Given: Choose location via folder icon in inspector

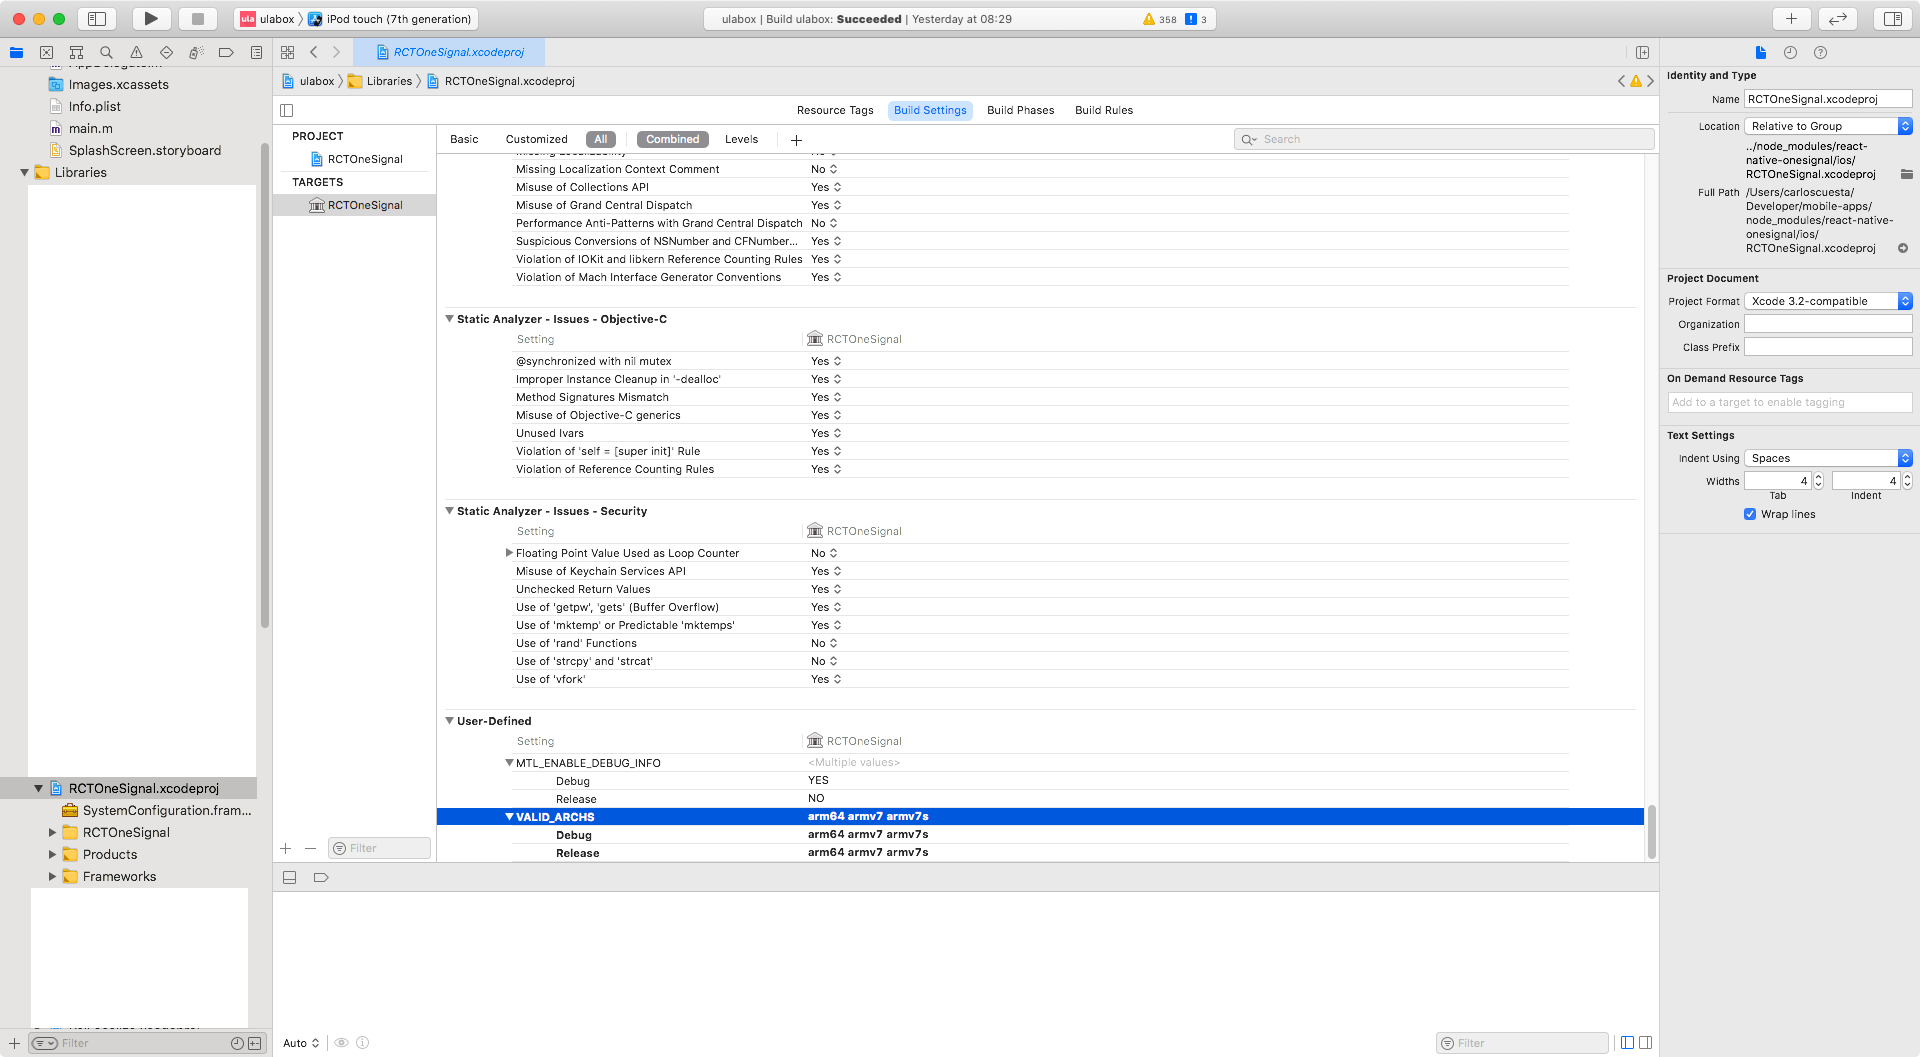Looking at the screenshot, I should [1906, 174].
